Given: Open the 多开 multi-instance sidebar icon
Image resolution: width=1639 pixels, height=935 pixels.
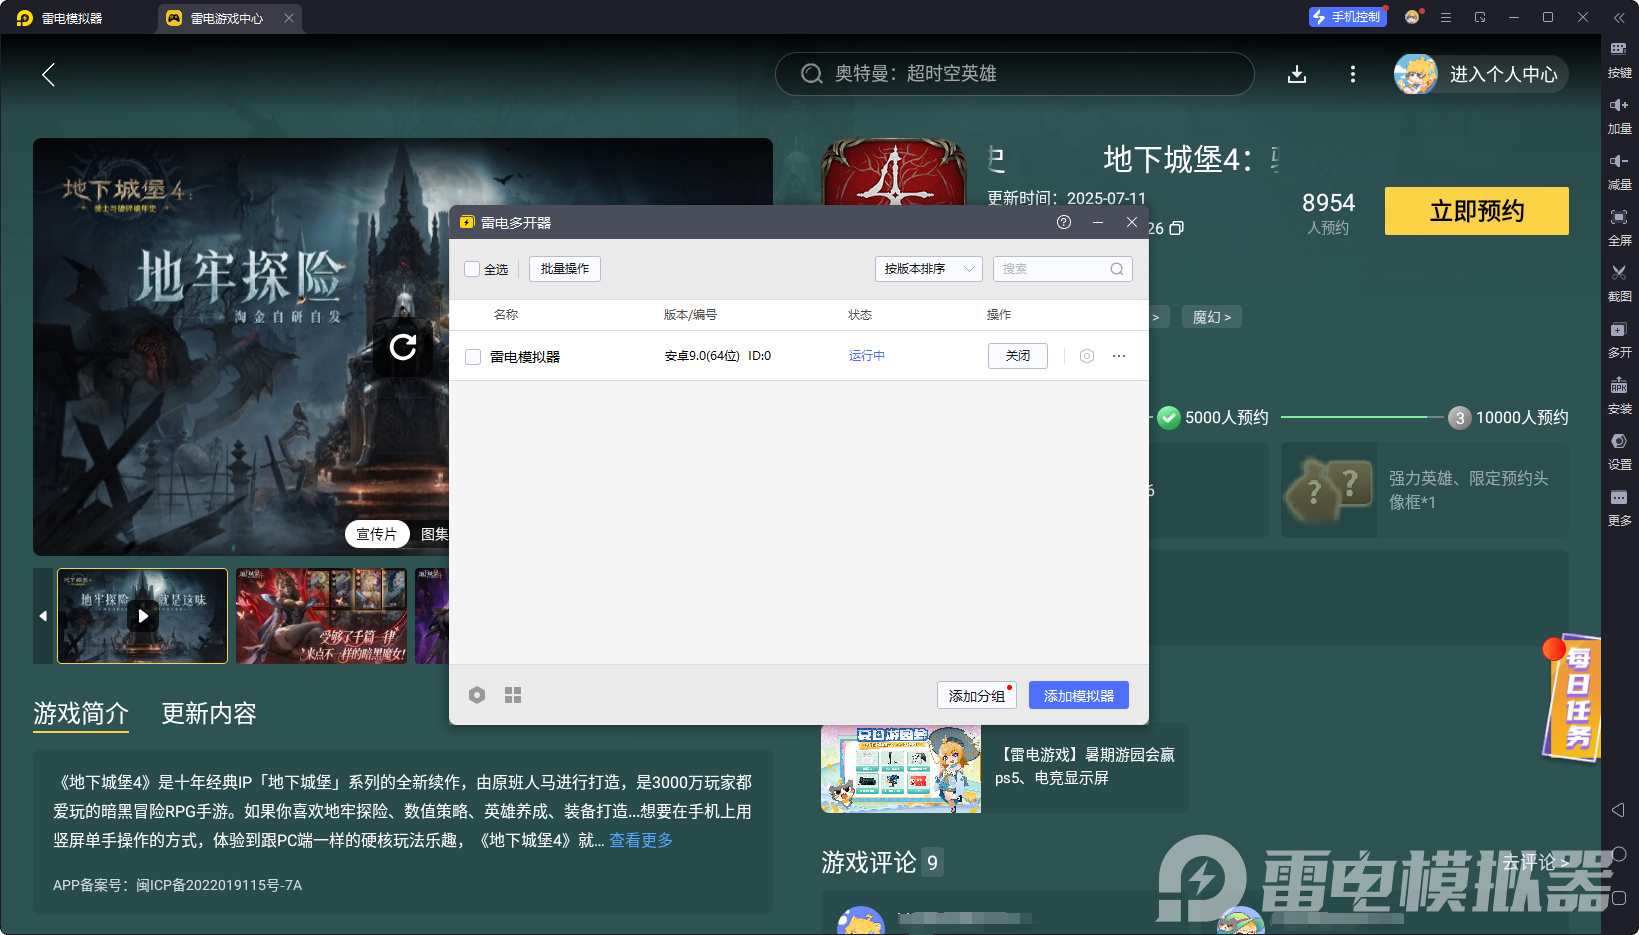Looking at the screenshot, I should [1618, 330].
